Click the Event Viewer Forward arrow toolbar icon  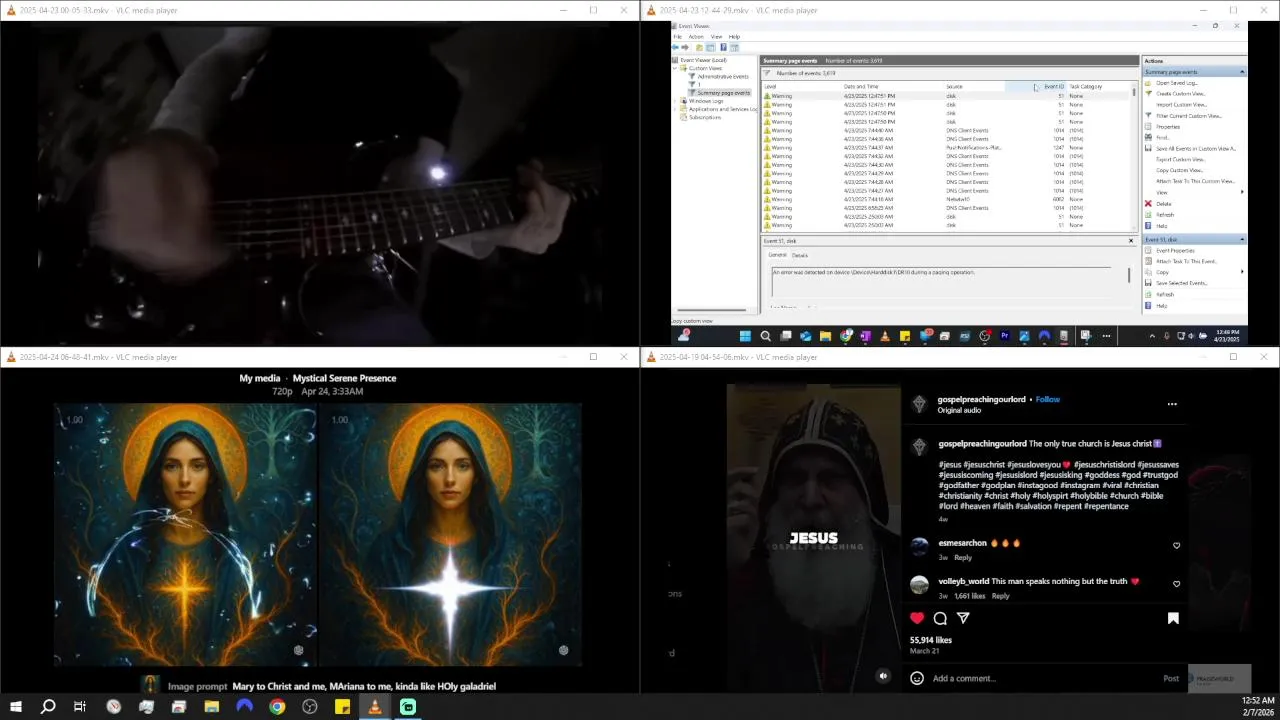tap(686, 47)
